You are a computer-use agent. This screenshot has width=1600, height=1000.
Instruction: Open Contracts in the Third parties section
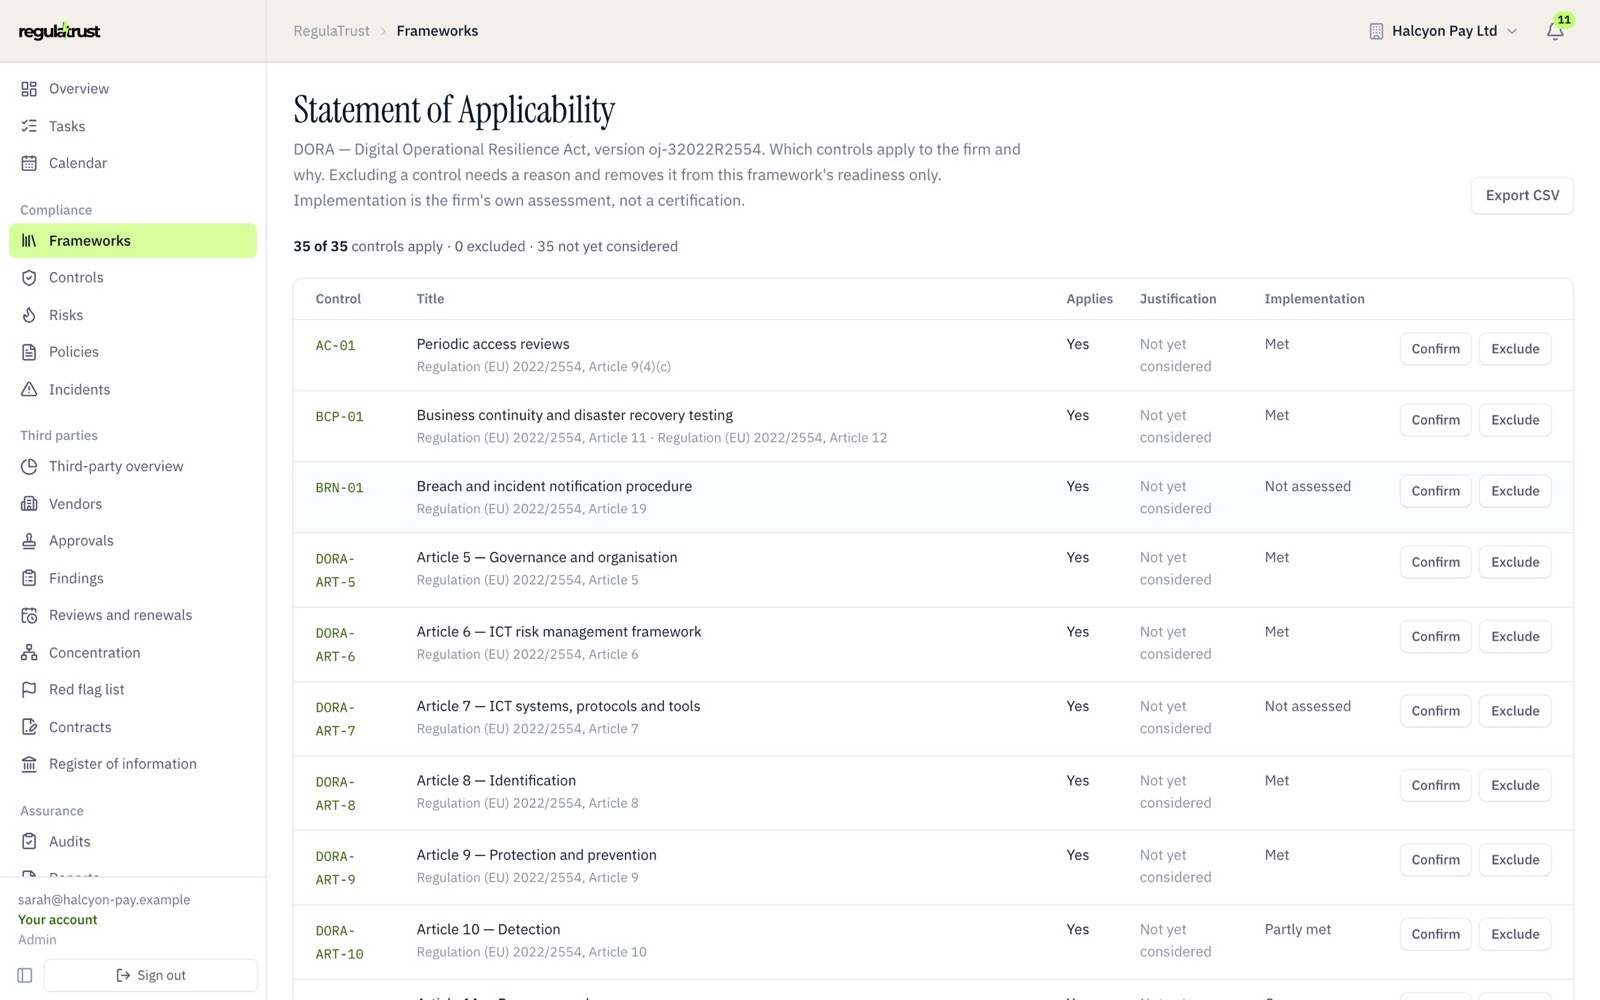click(x=133, y=727)
